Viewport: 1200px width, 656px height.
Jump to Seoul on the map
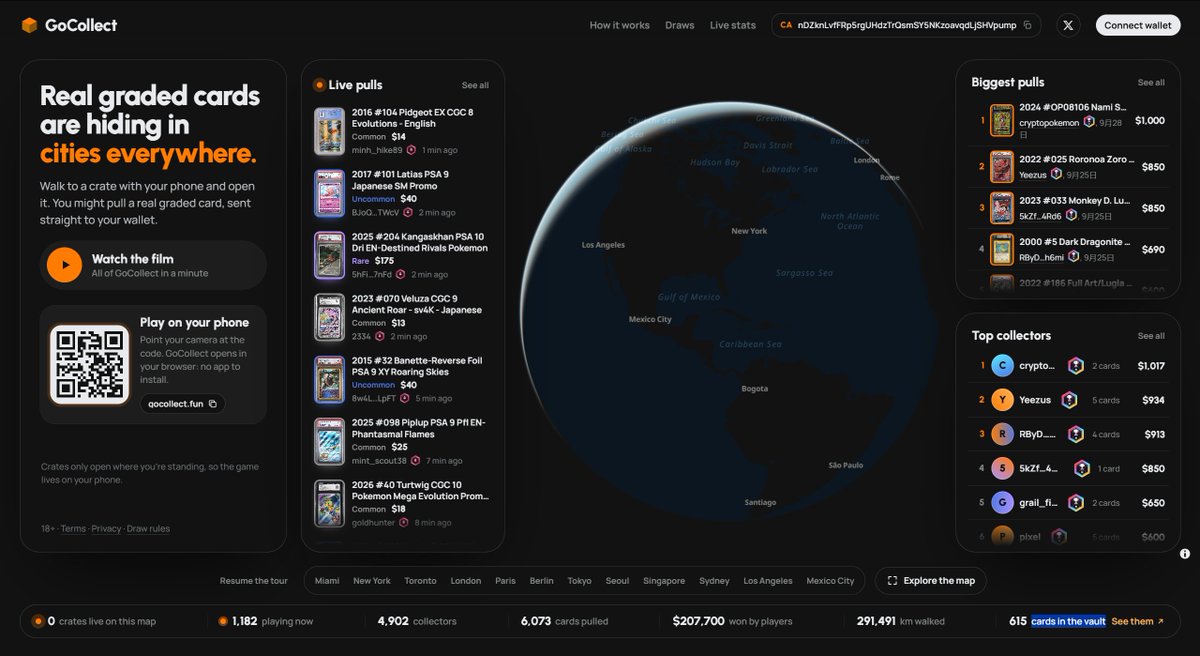[x=617, y=581]
